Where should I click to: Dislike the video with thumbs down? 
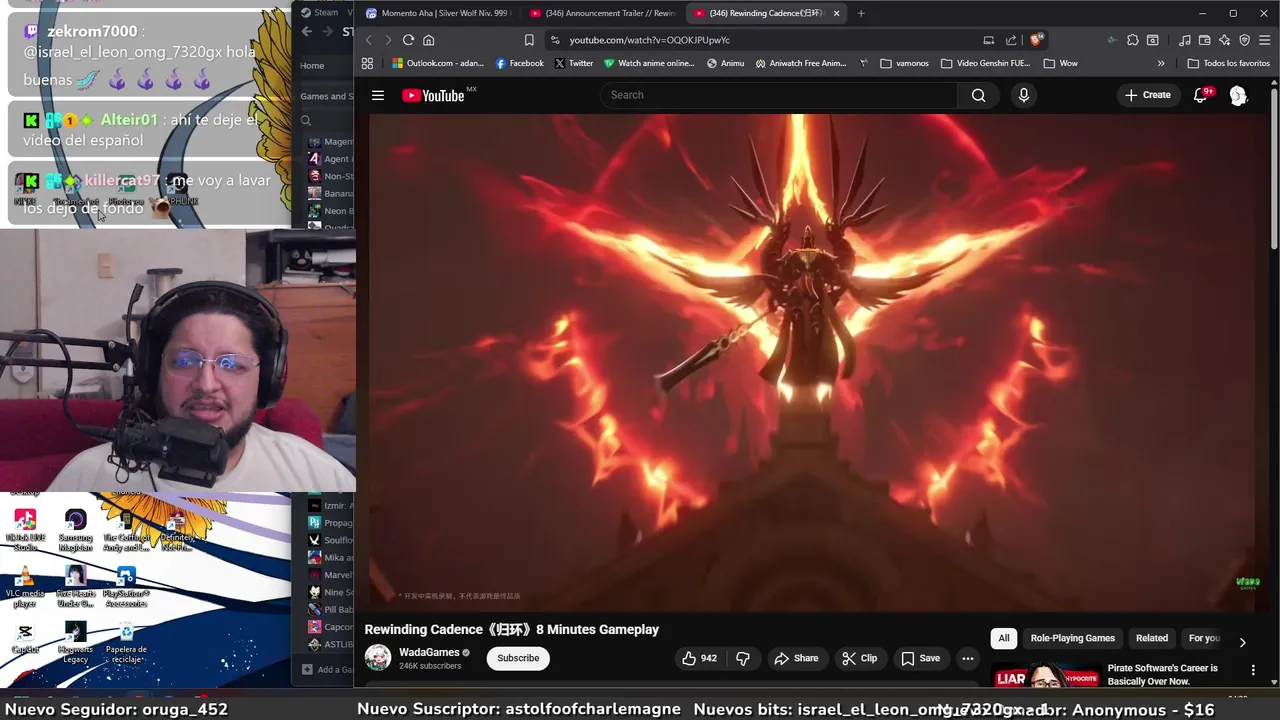point(743,658)
